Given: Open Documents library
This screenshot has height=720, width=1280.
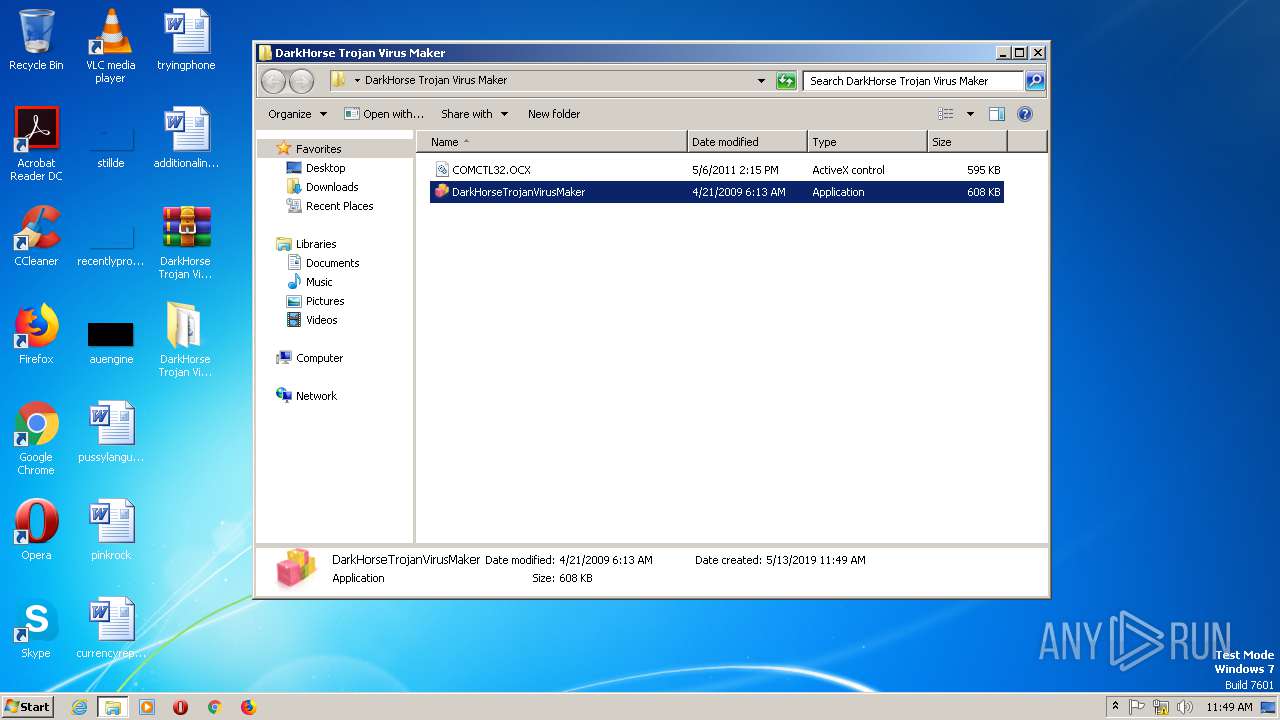Looking at the screenshot, I should tap(323, 263).
